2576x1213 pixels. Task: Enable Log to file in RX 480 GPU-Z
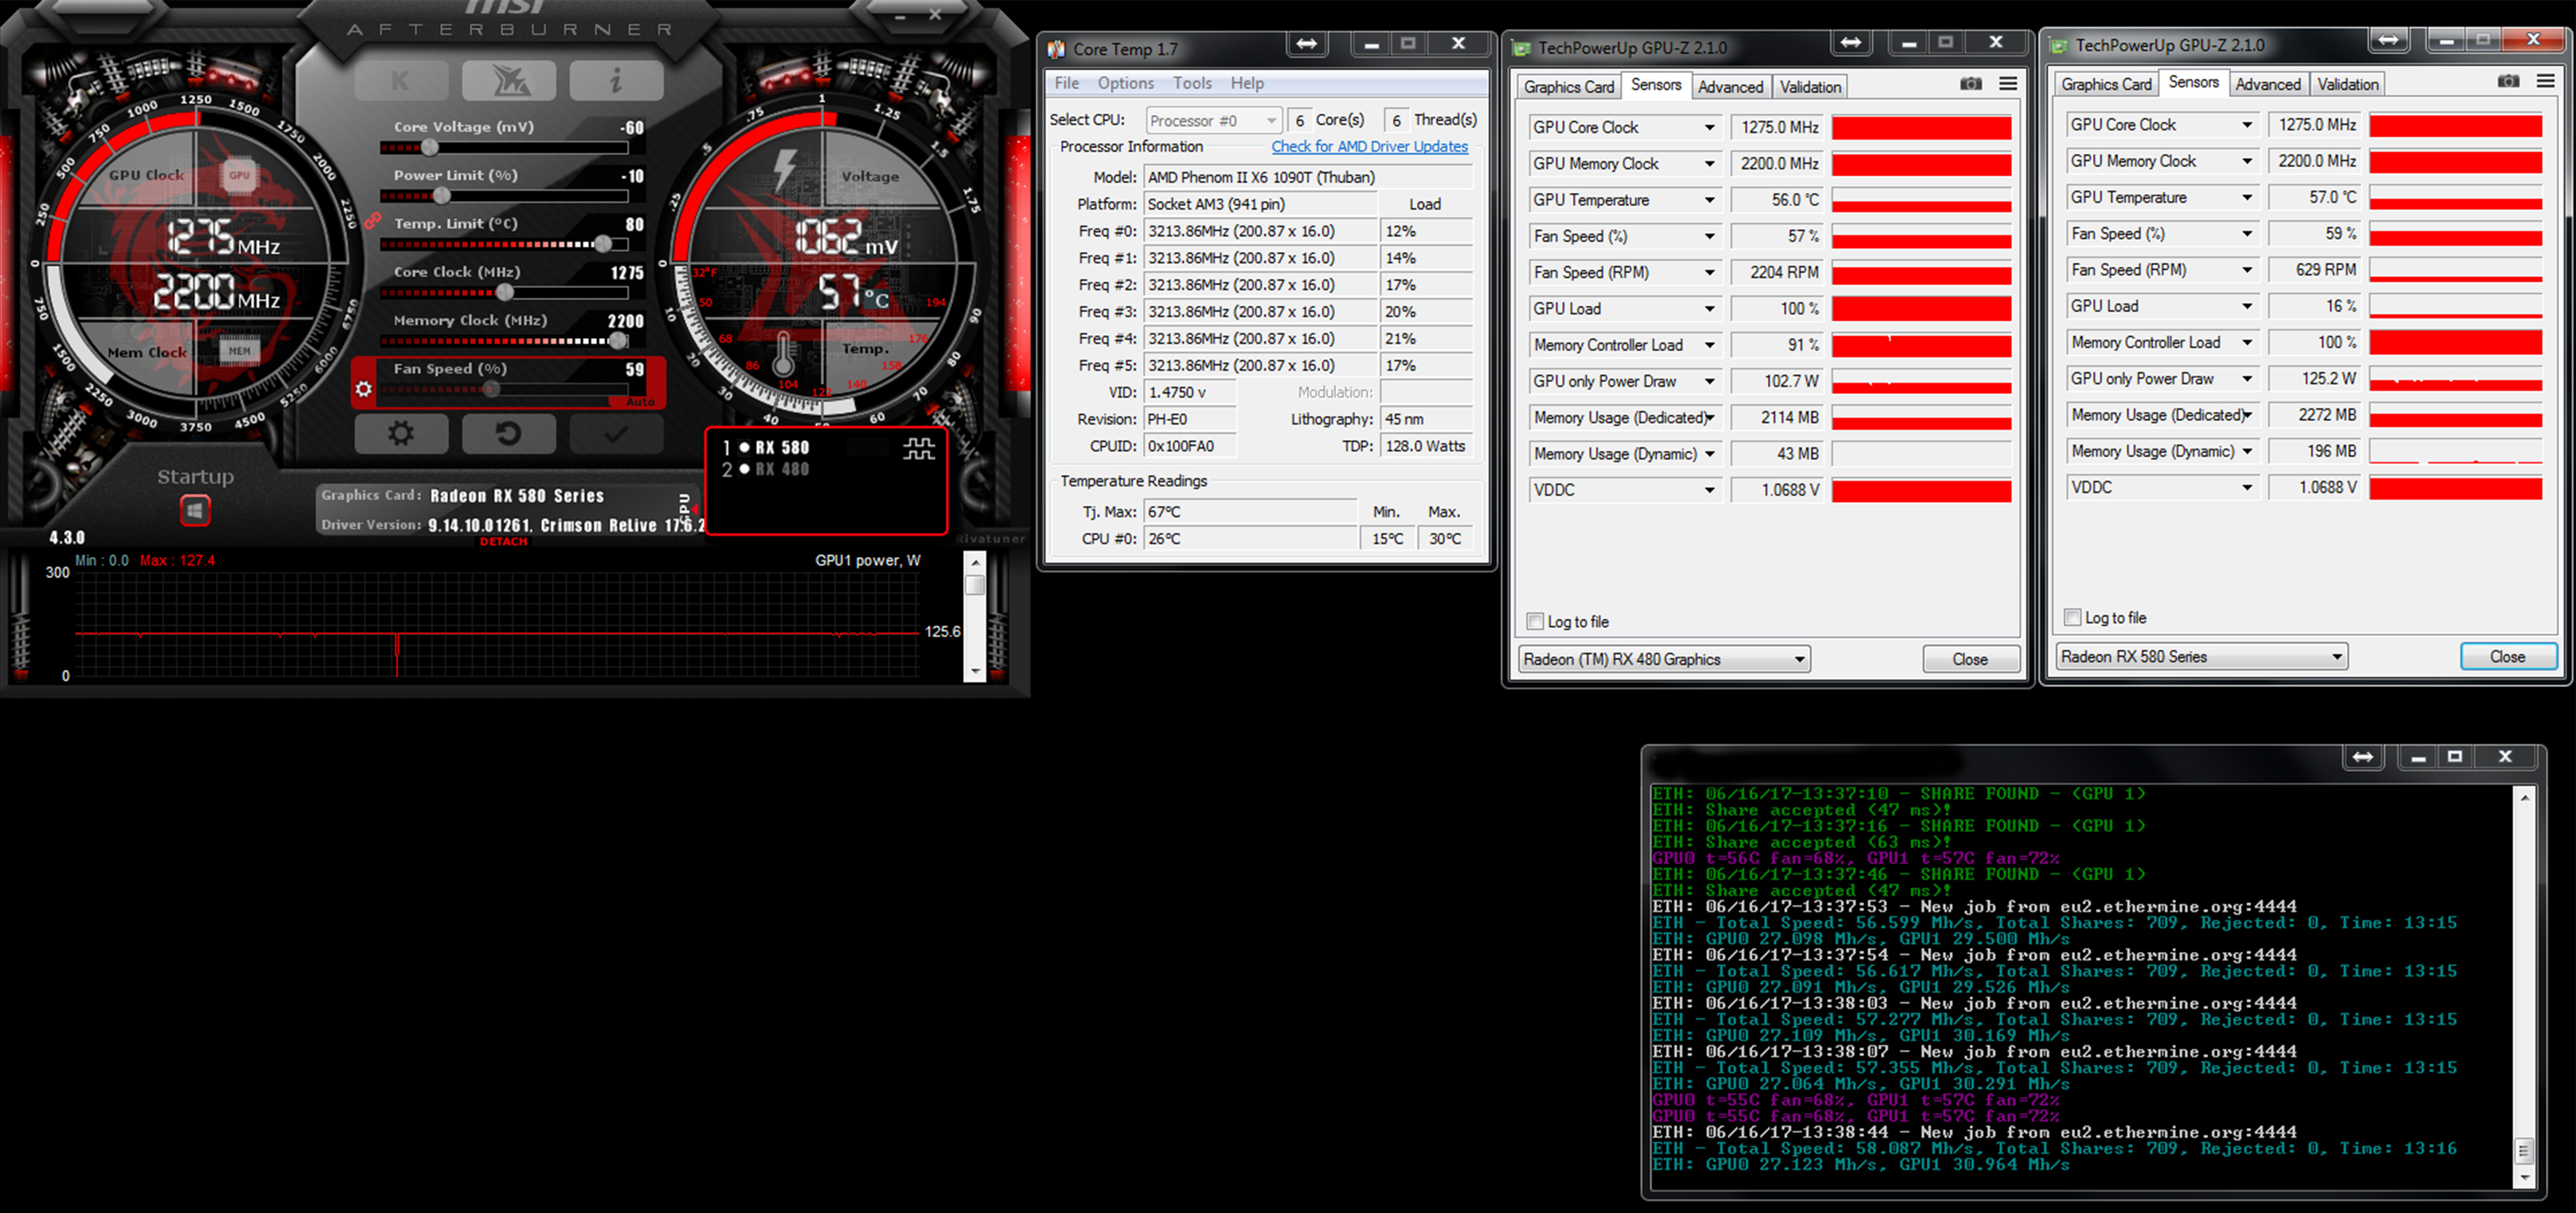(x=1535, y=621)
